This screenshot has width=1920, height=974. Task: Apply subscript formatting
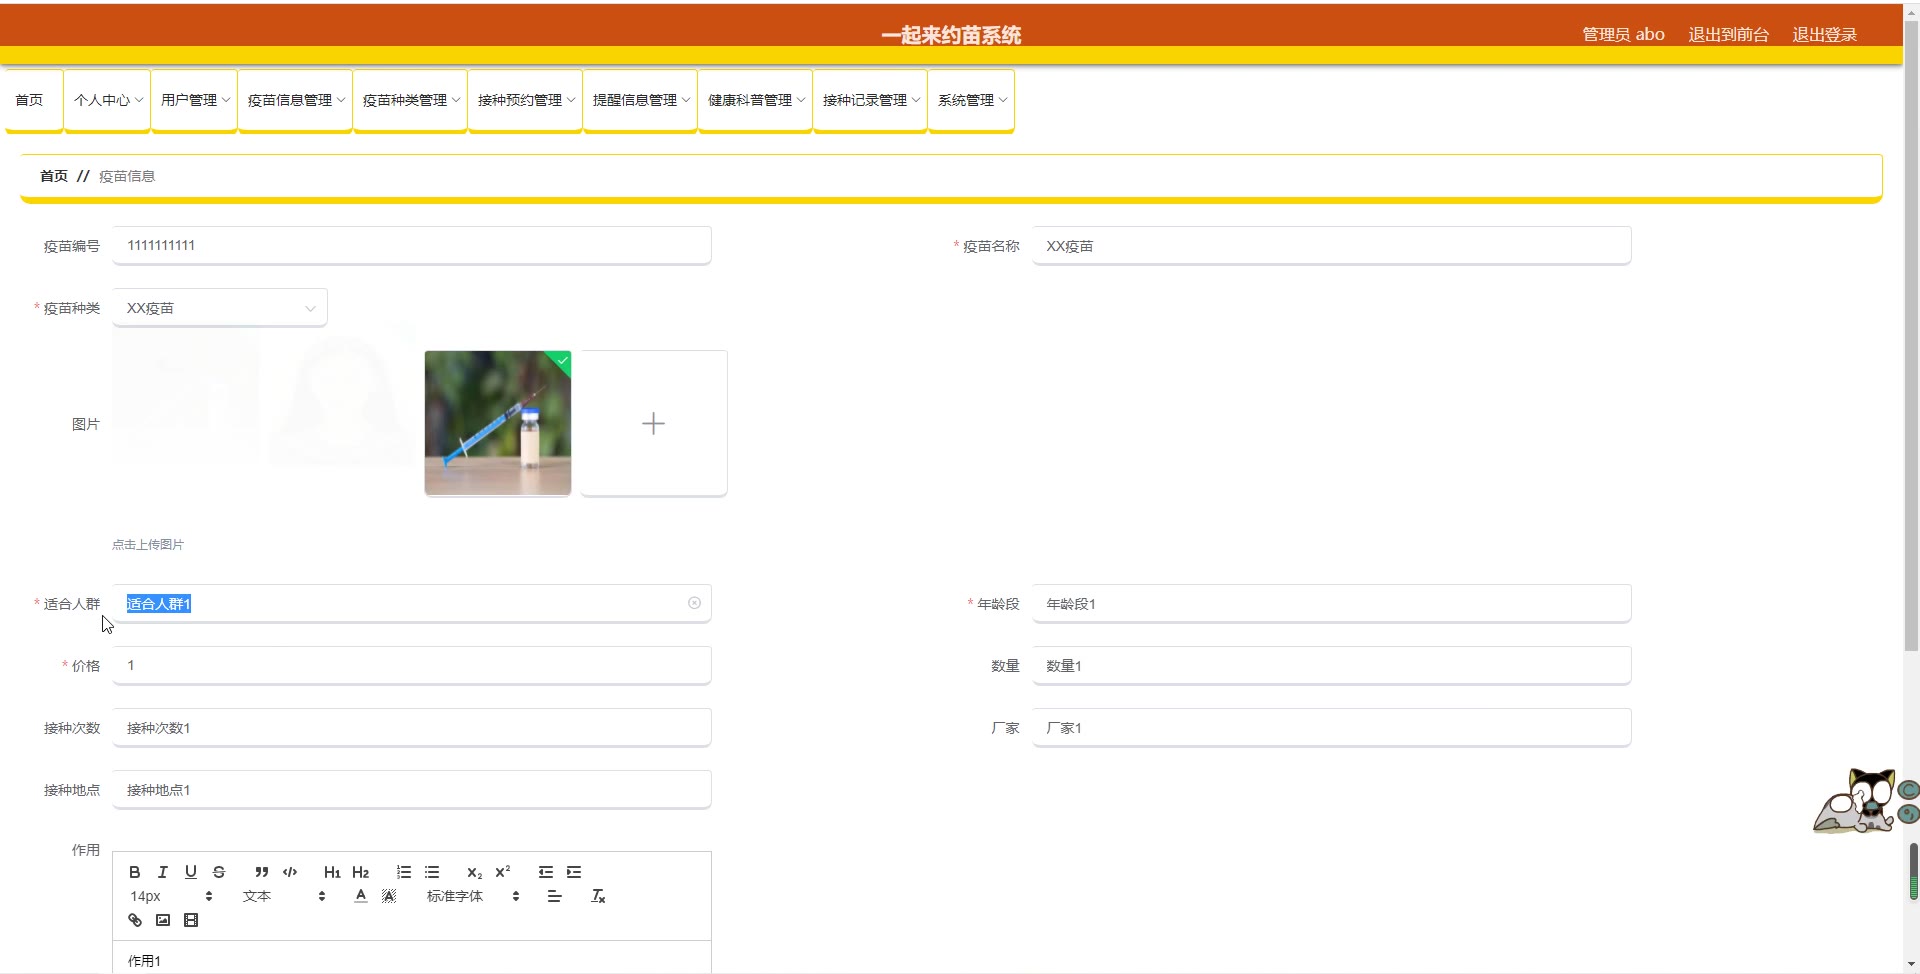pyautogui.click(x=475, y=872)
